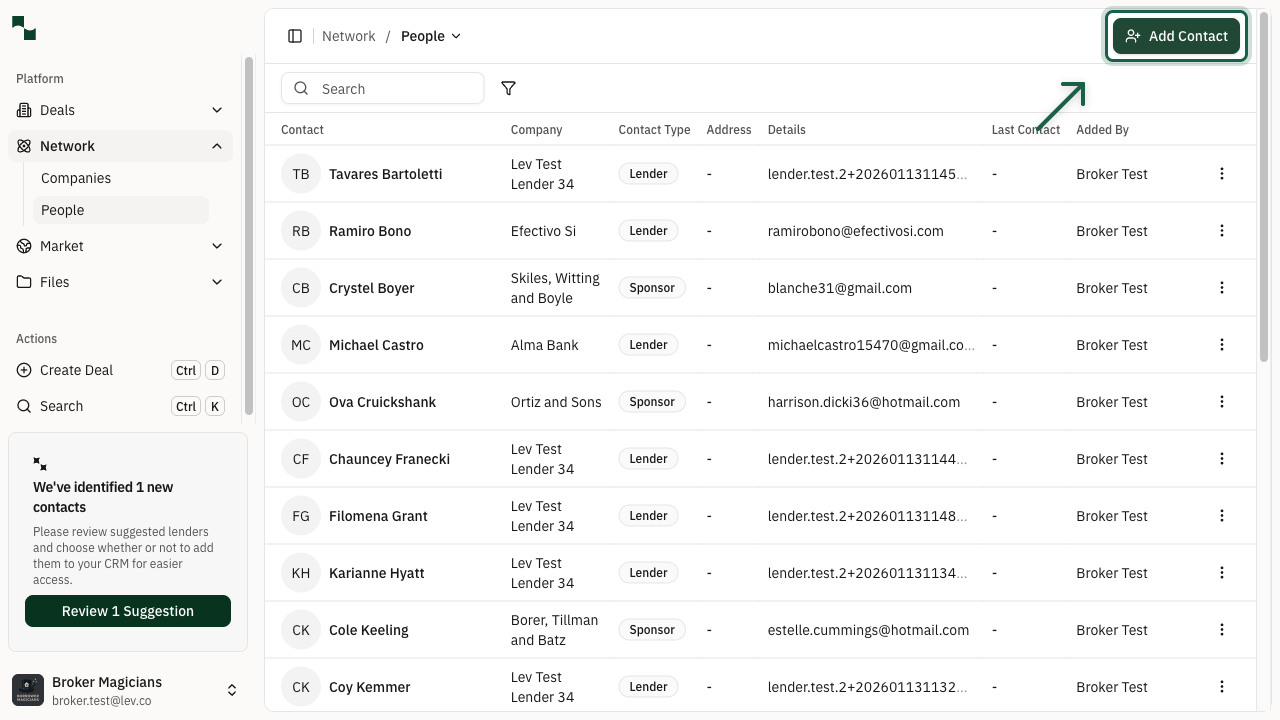Click the Lender tag on Ramiro Bono's row
This screenshot has width=1280, height=720.
pos(648,230)
